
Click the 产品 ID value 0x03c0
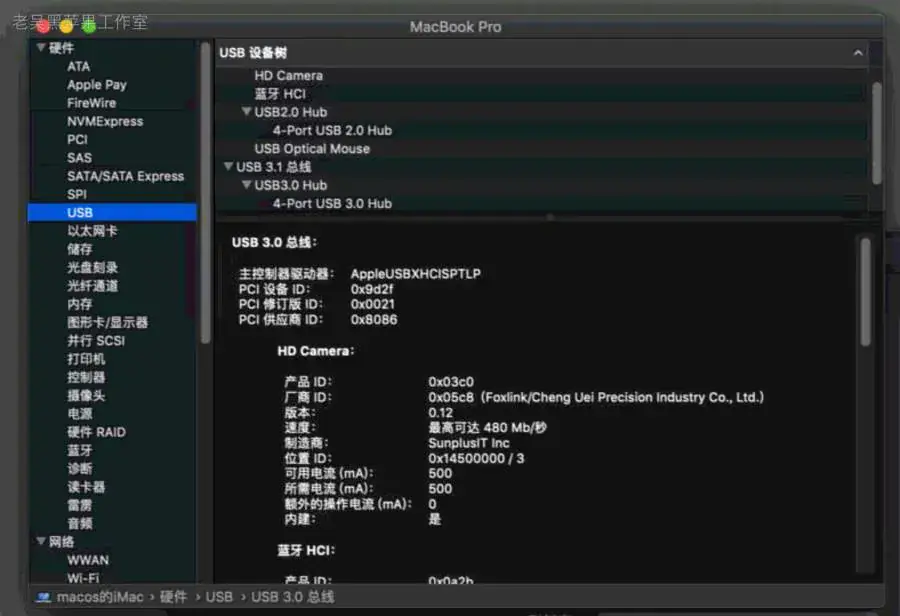[x=451, y=382]
